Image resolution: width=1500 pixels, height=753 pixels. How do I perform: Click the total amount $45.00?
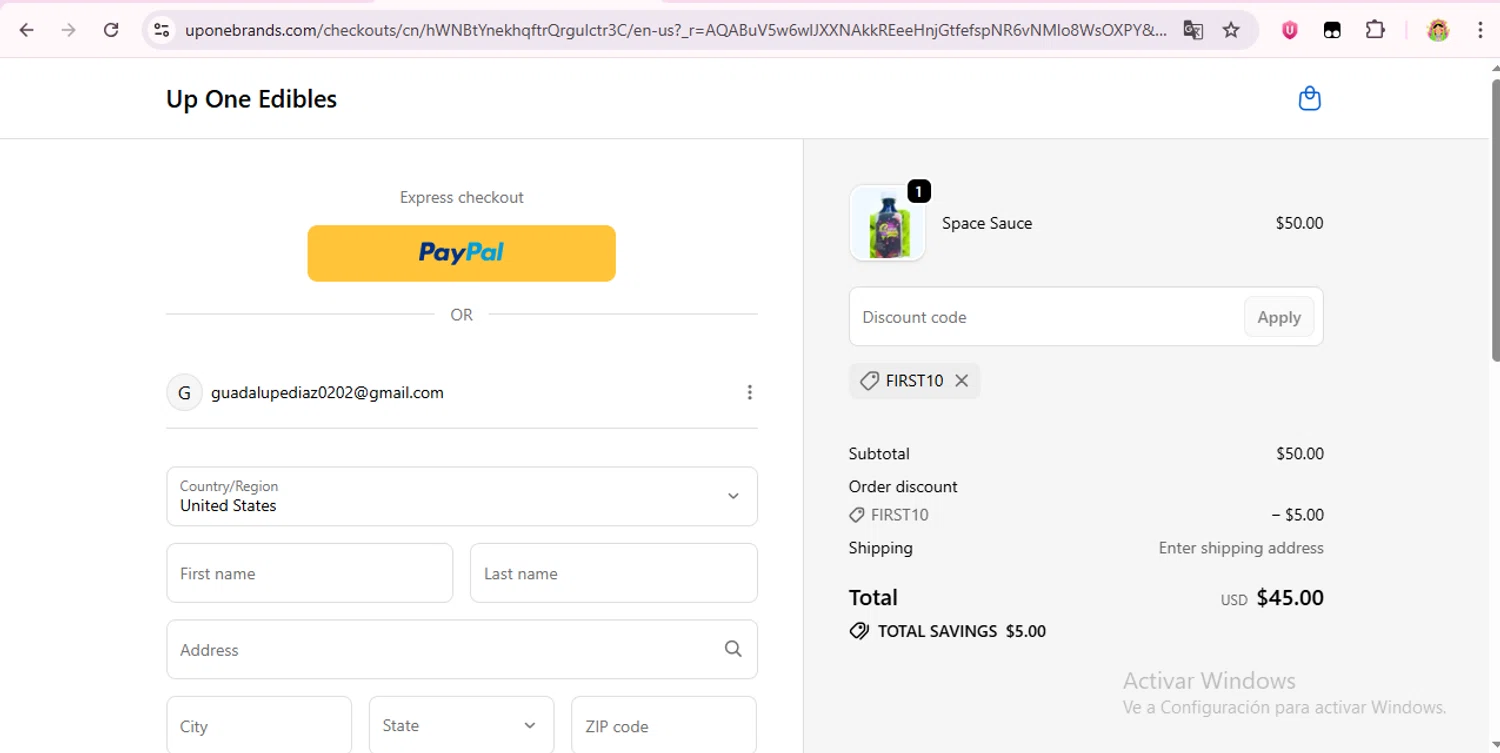point(1290,598)
